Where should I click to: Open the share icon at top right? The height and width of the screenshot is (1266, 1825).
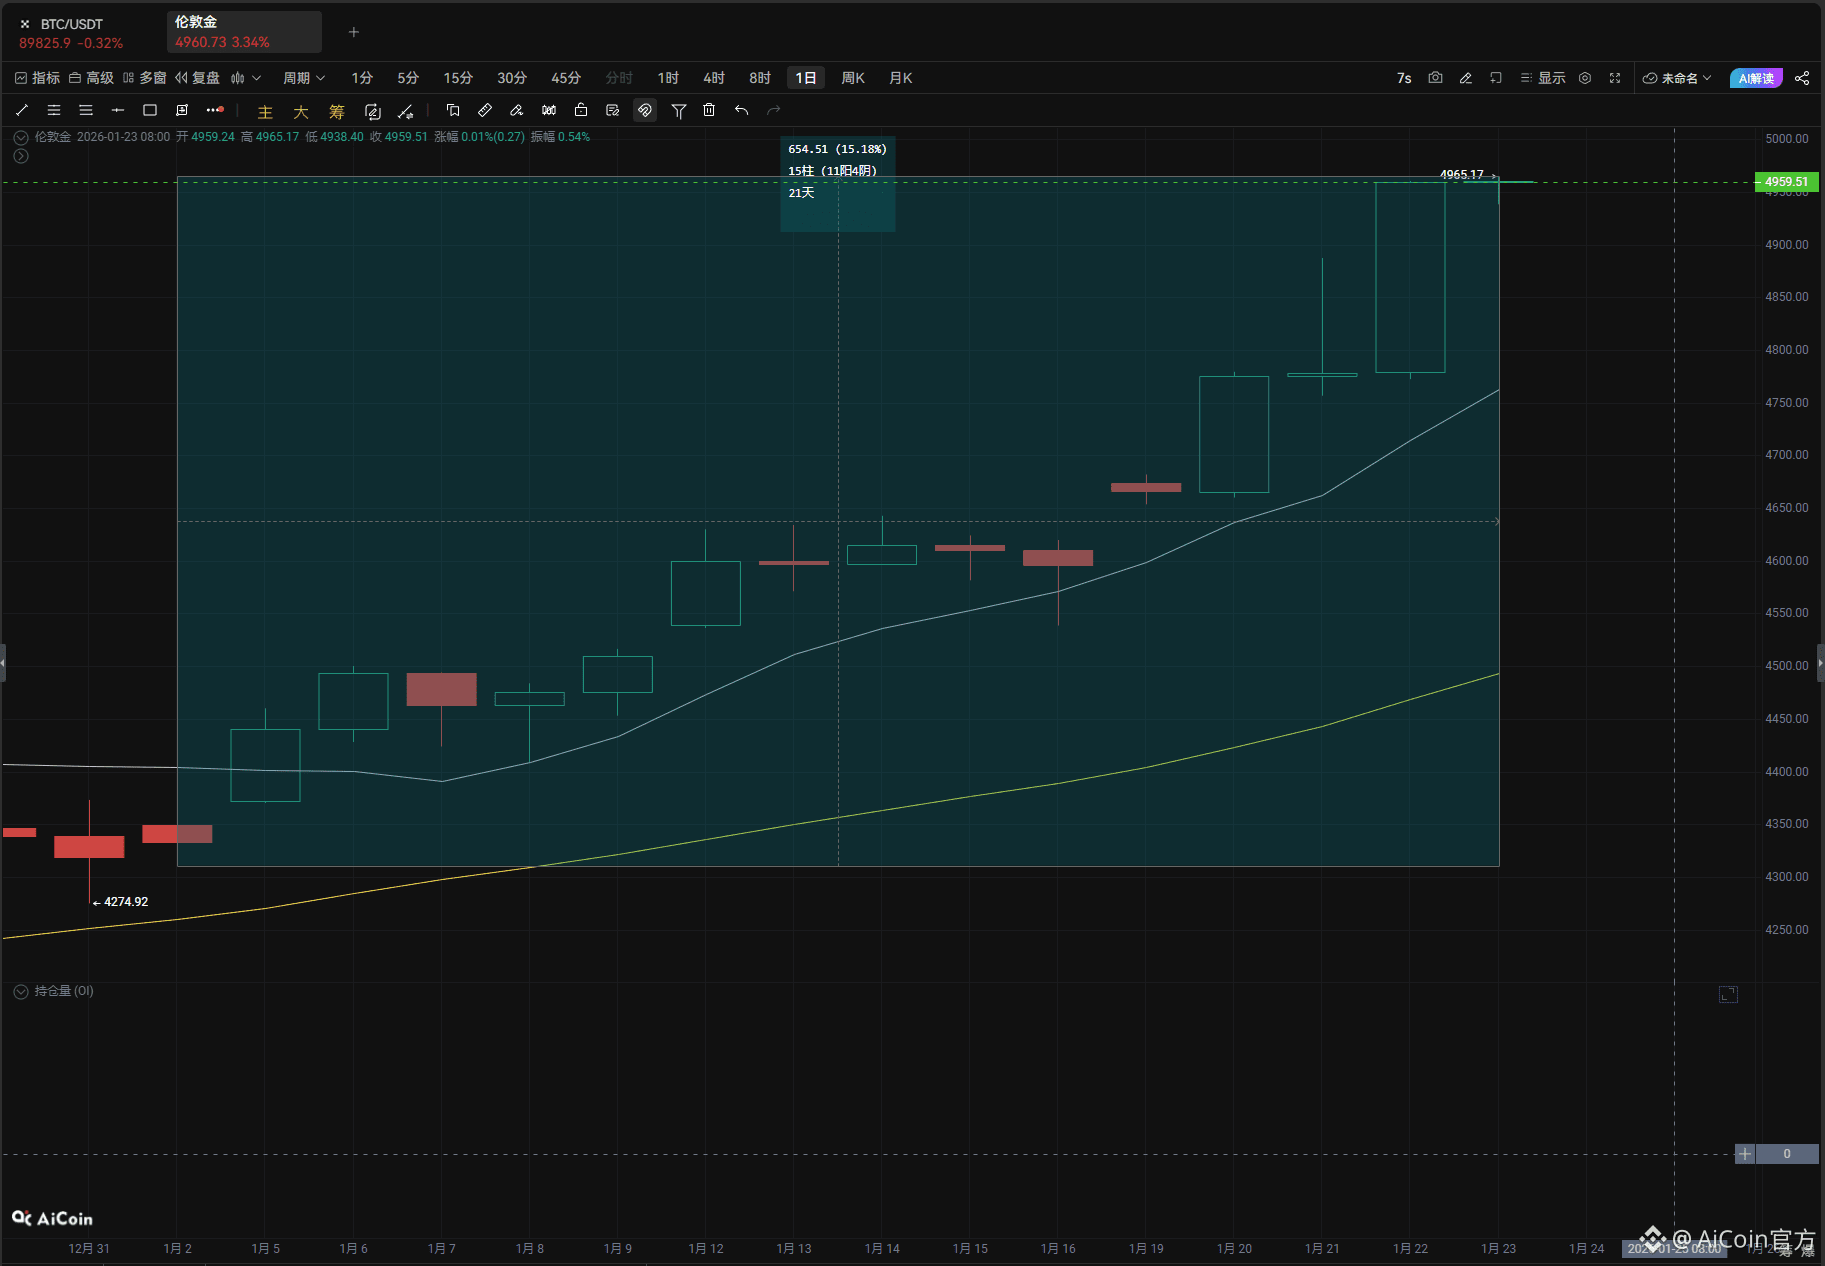[x=1802, y=78]
